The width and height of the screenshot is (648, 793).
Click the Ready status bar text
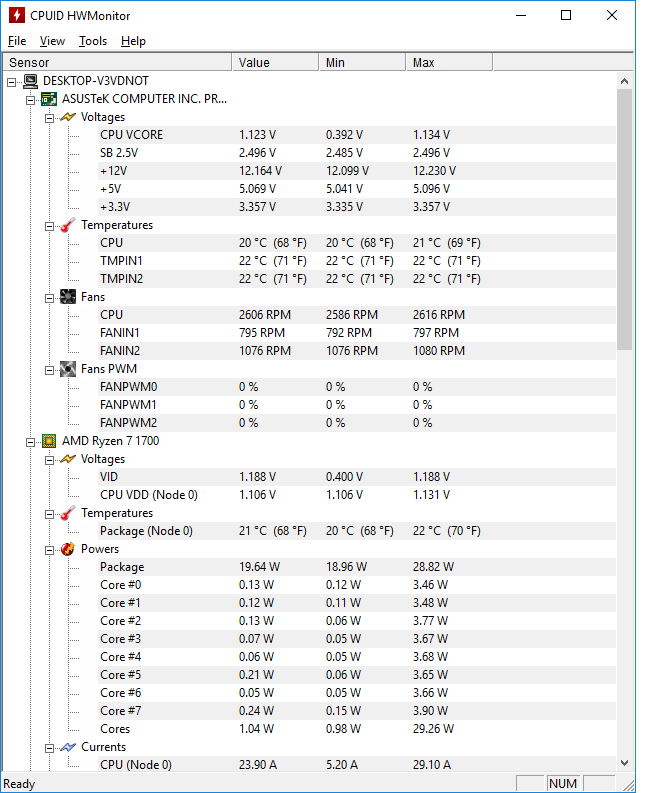tap(19, 784)
